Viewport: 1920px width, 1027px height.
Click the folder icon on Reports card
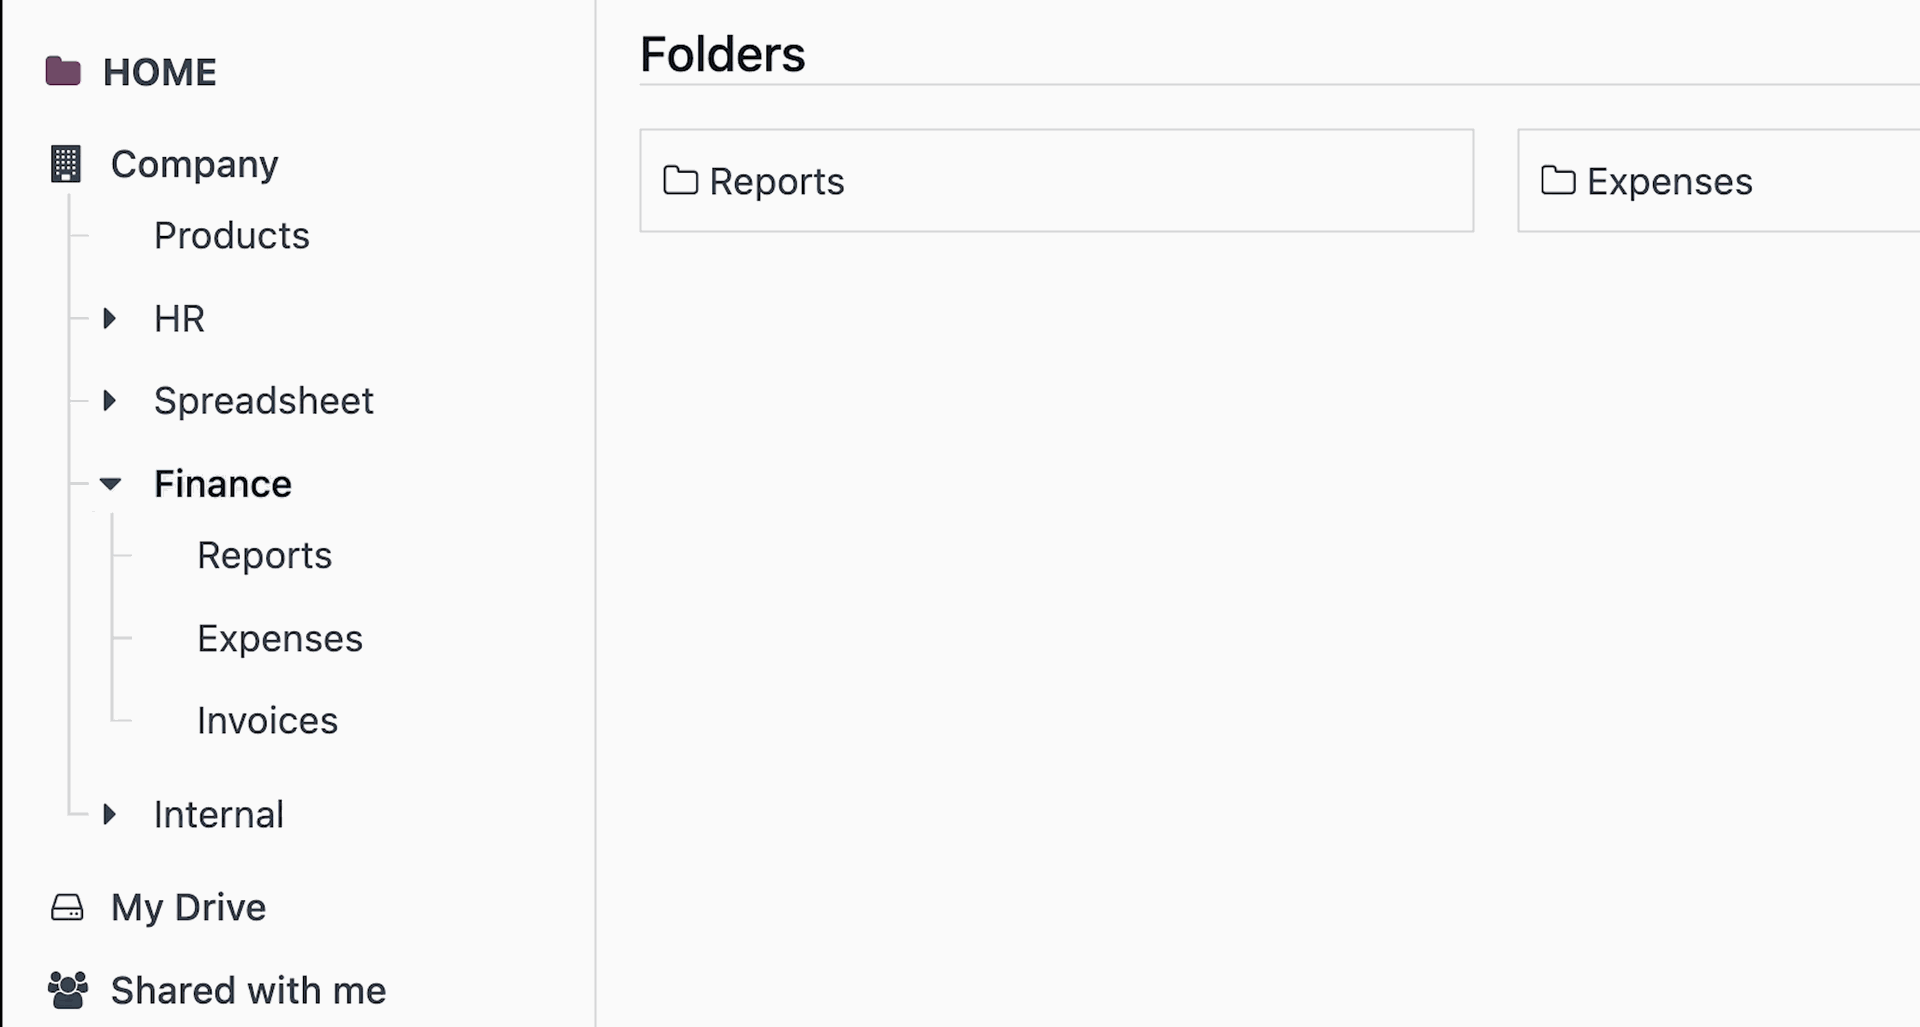(x=681, y=181)
